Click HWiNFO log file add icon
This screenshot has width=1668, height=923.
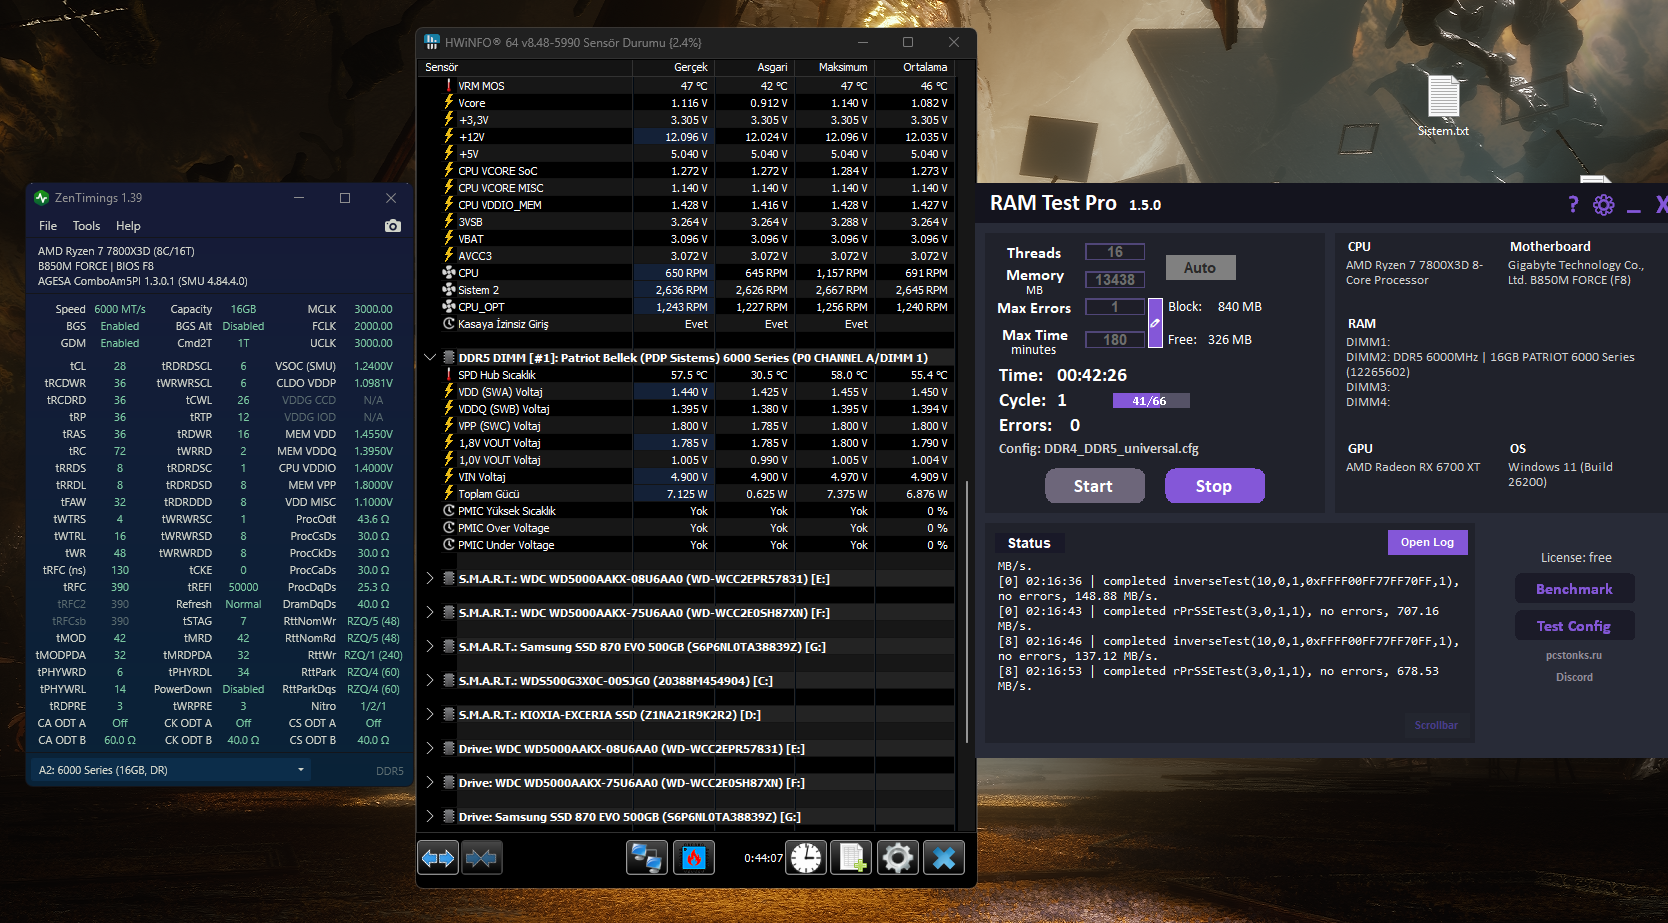tap(852, 857)
